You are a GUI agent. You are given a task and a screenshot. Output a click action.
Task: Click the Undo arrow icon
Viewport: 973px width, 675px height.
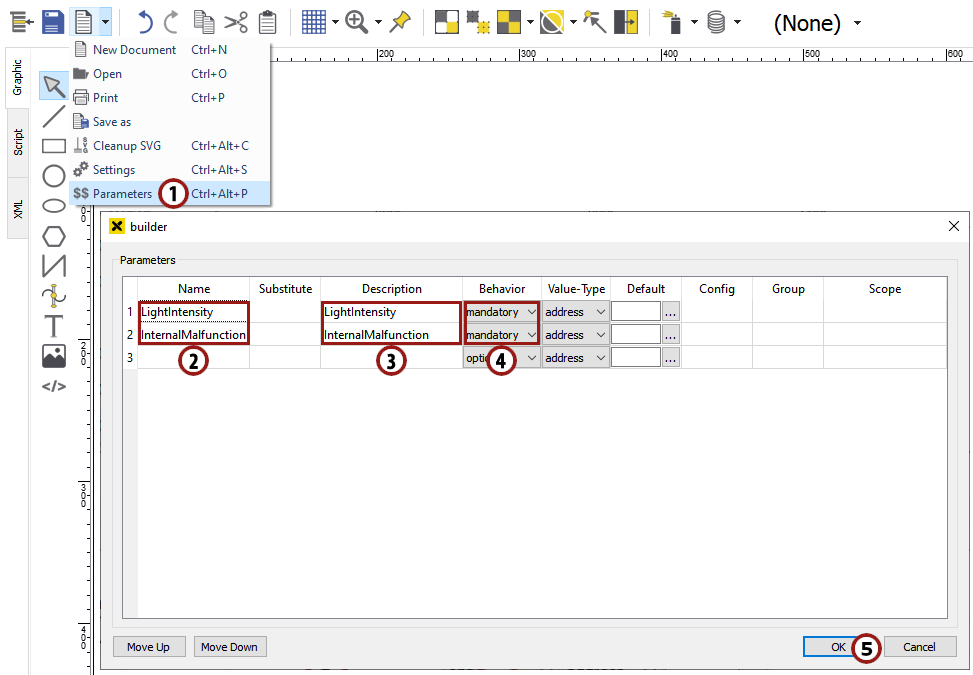point(145,22)
